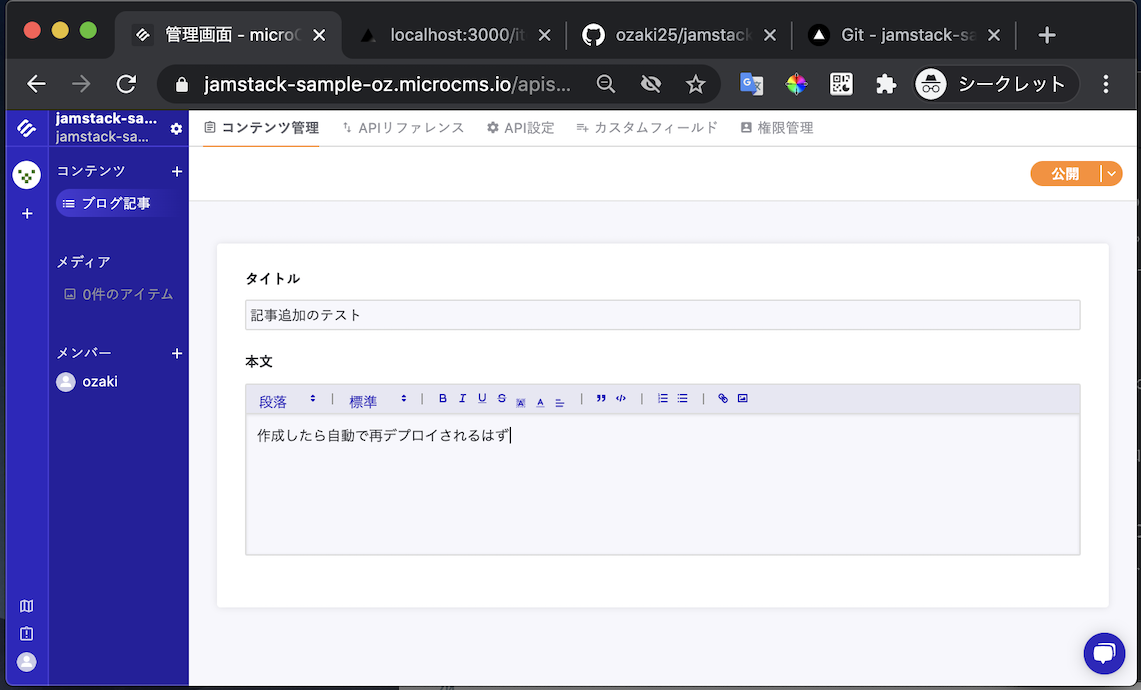Open the 段落 paragraph style dropdown
1141x690 pixels.
coord(287,400)
